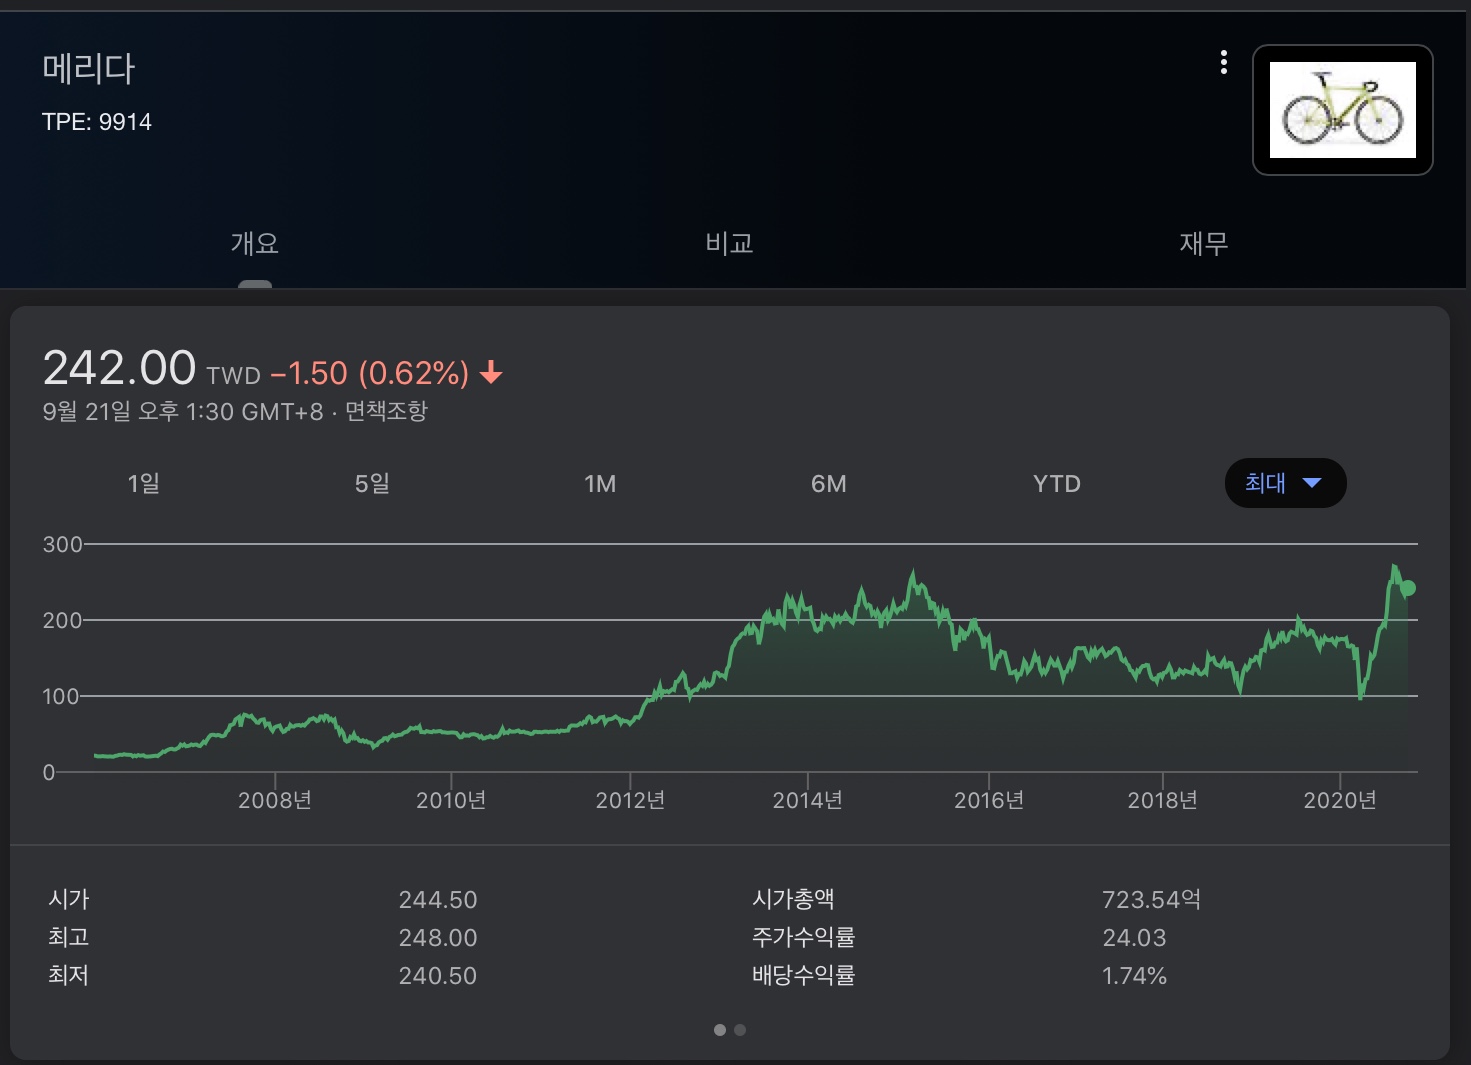Switch to the 비교 tab

(x=728, y=243)
